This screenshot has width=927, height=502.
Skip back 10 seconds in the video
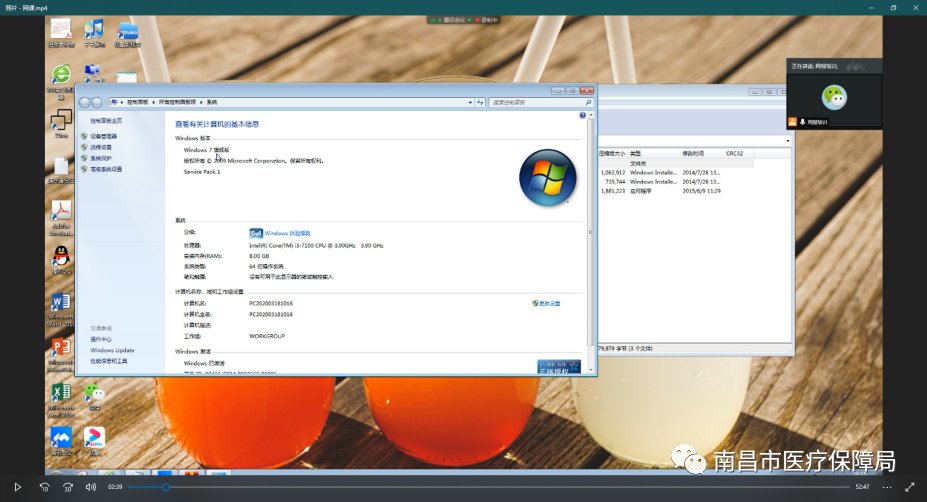[x=44, y=487]
